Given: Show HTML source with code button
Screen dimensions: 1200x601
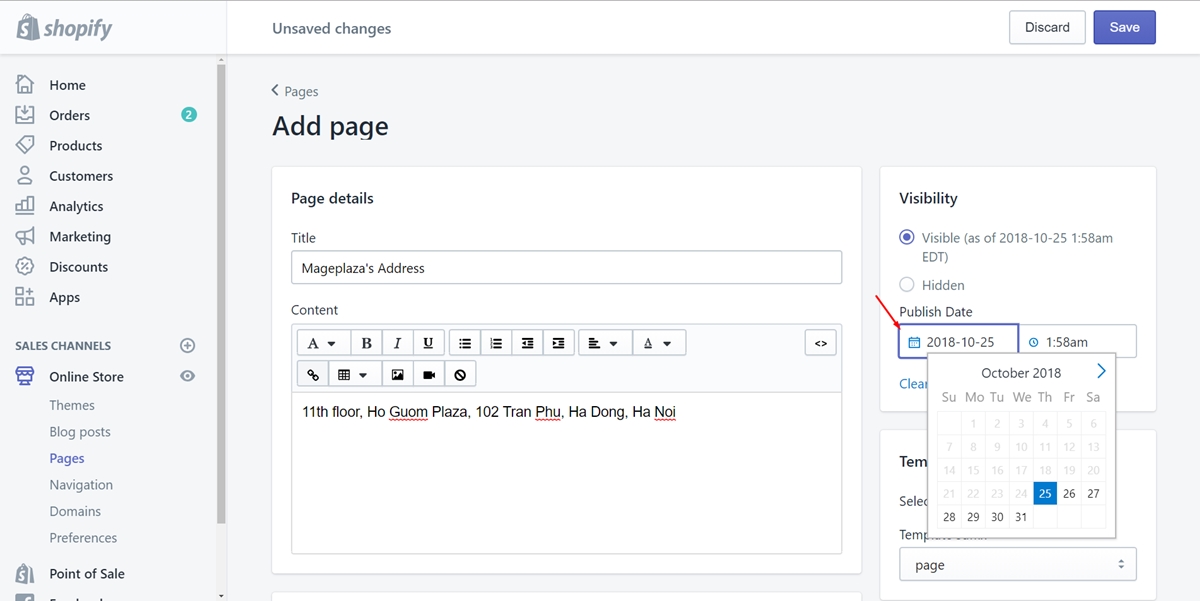Looking at the screenshot, I should (x=820, y=343).
